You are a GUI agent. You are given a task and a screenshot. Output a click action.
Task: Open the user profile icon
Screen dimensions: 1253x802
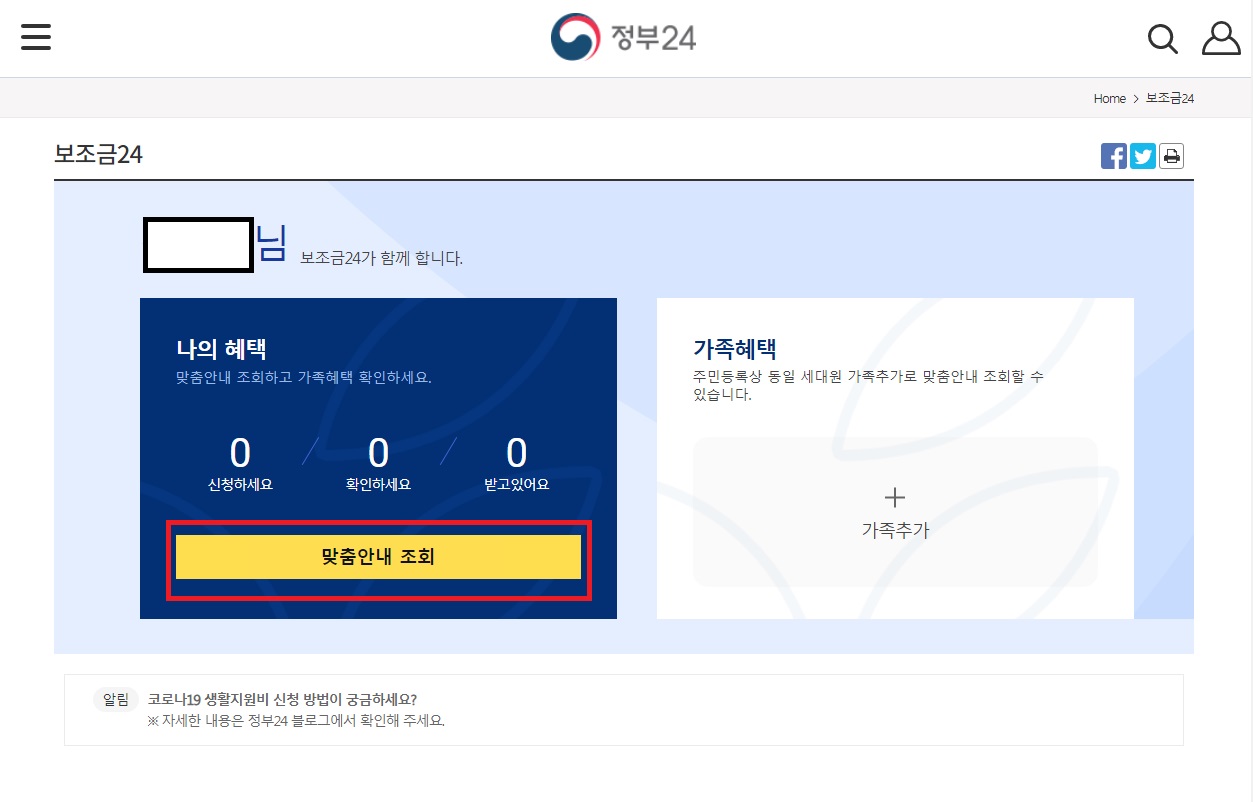coord(1221,38)
